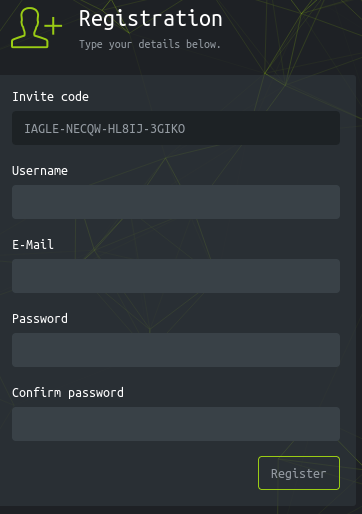Viewport: 362px width, 514px height.
Task: Click the E-Mail label
Action: 33,245
